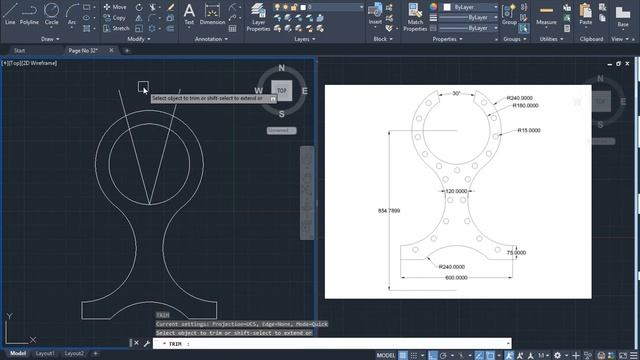Expand the Utilities panel
This screenshot has width=640, height=360.
click(551, 39)
